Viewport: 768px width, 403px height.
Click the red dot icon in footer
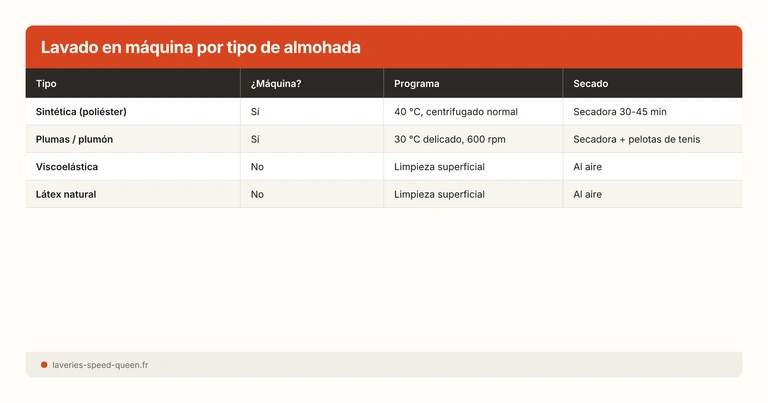(x=44, y=365)
